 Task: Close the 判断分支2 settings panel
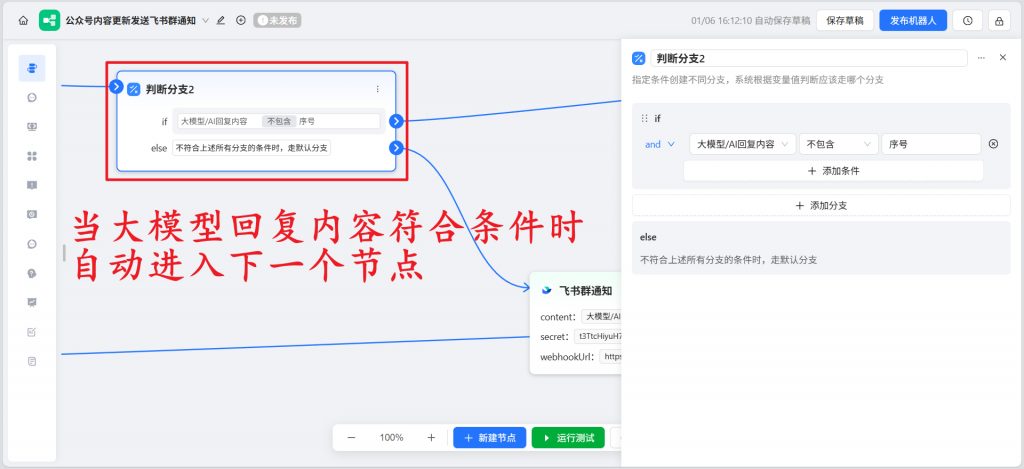click(x=1003, y=57)
